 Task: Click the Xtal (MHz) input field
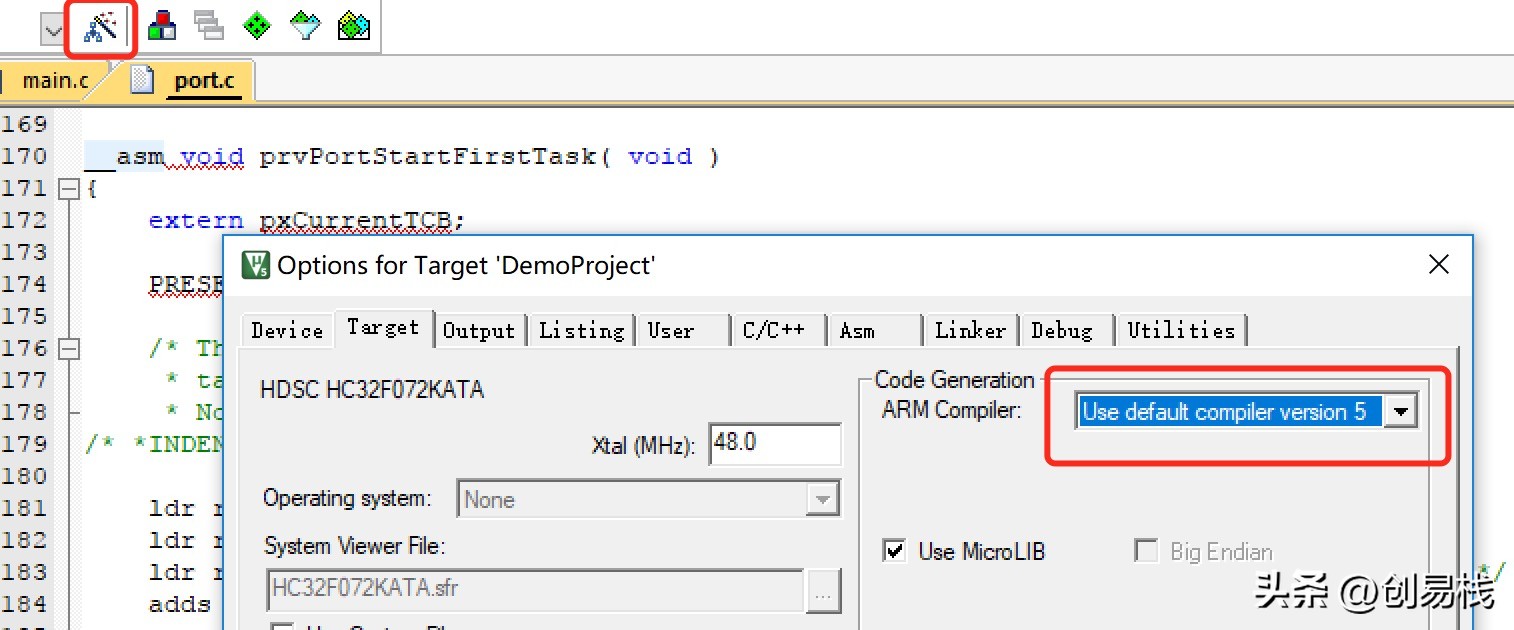(x=774, y=444)
